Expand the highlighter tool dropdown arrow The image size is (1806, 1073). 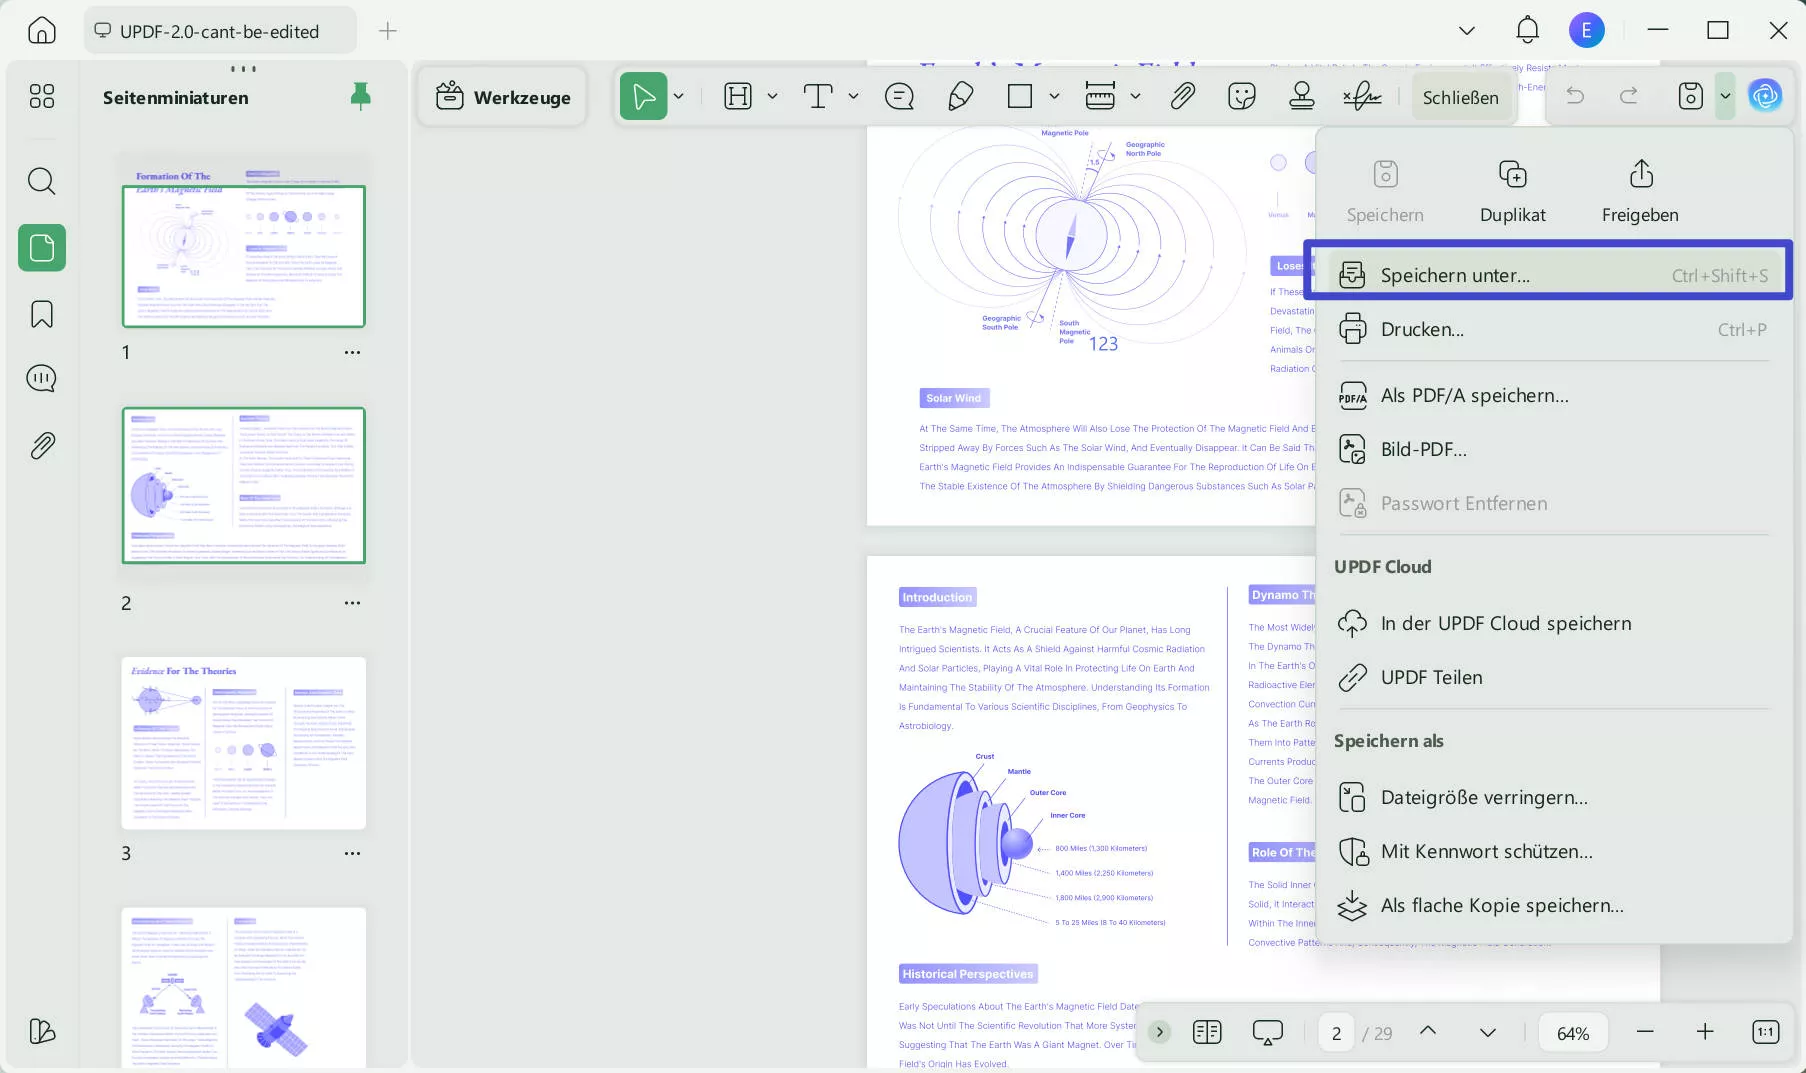click(x=772, y=96)
